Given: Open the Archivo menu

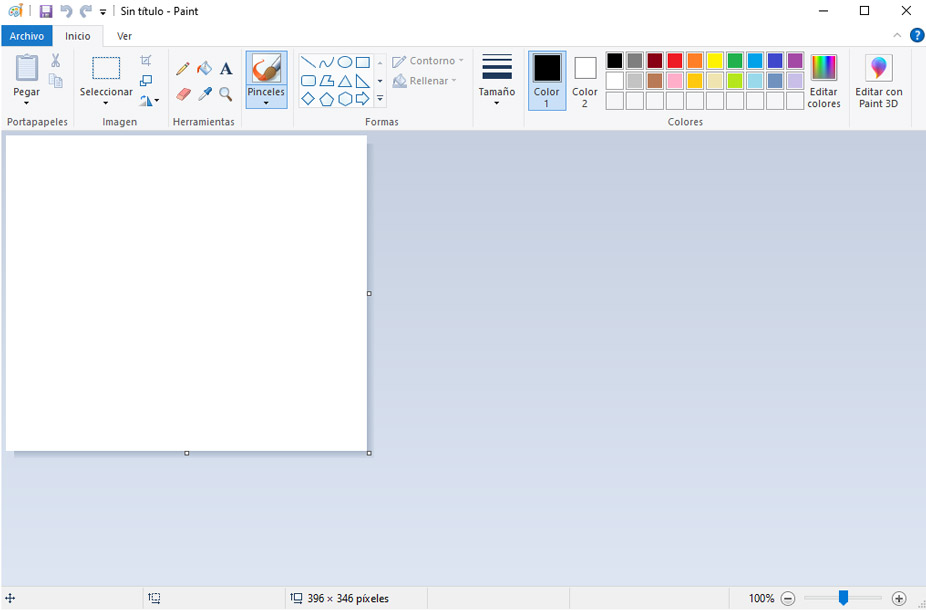Looking at the screenshot, I should 27,36.
